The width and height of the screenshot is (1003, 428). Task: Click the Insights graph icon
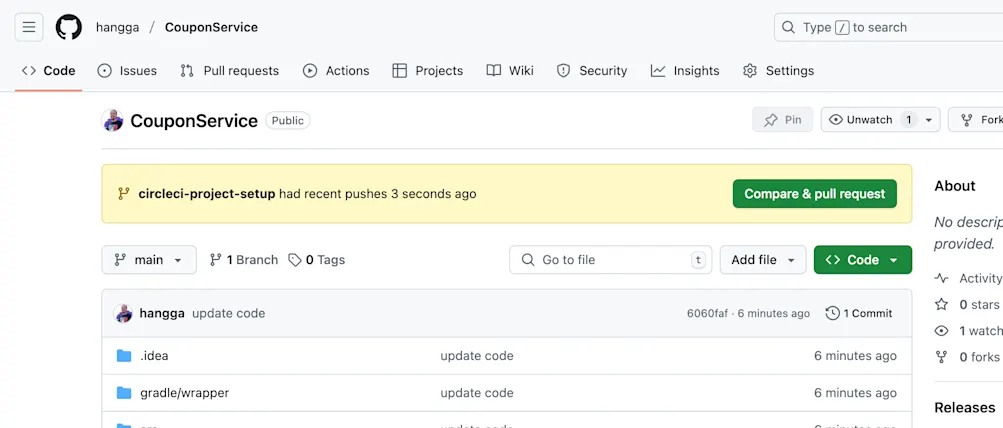658,71
